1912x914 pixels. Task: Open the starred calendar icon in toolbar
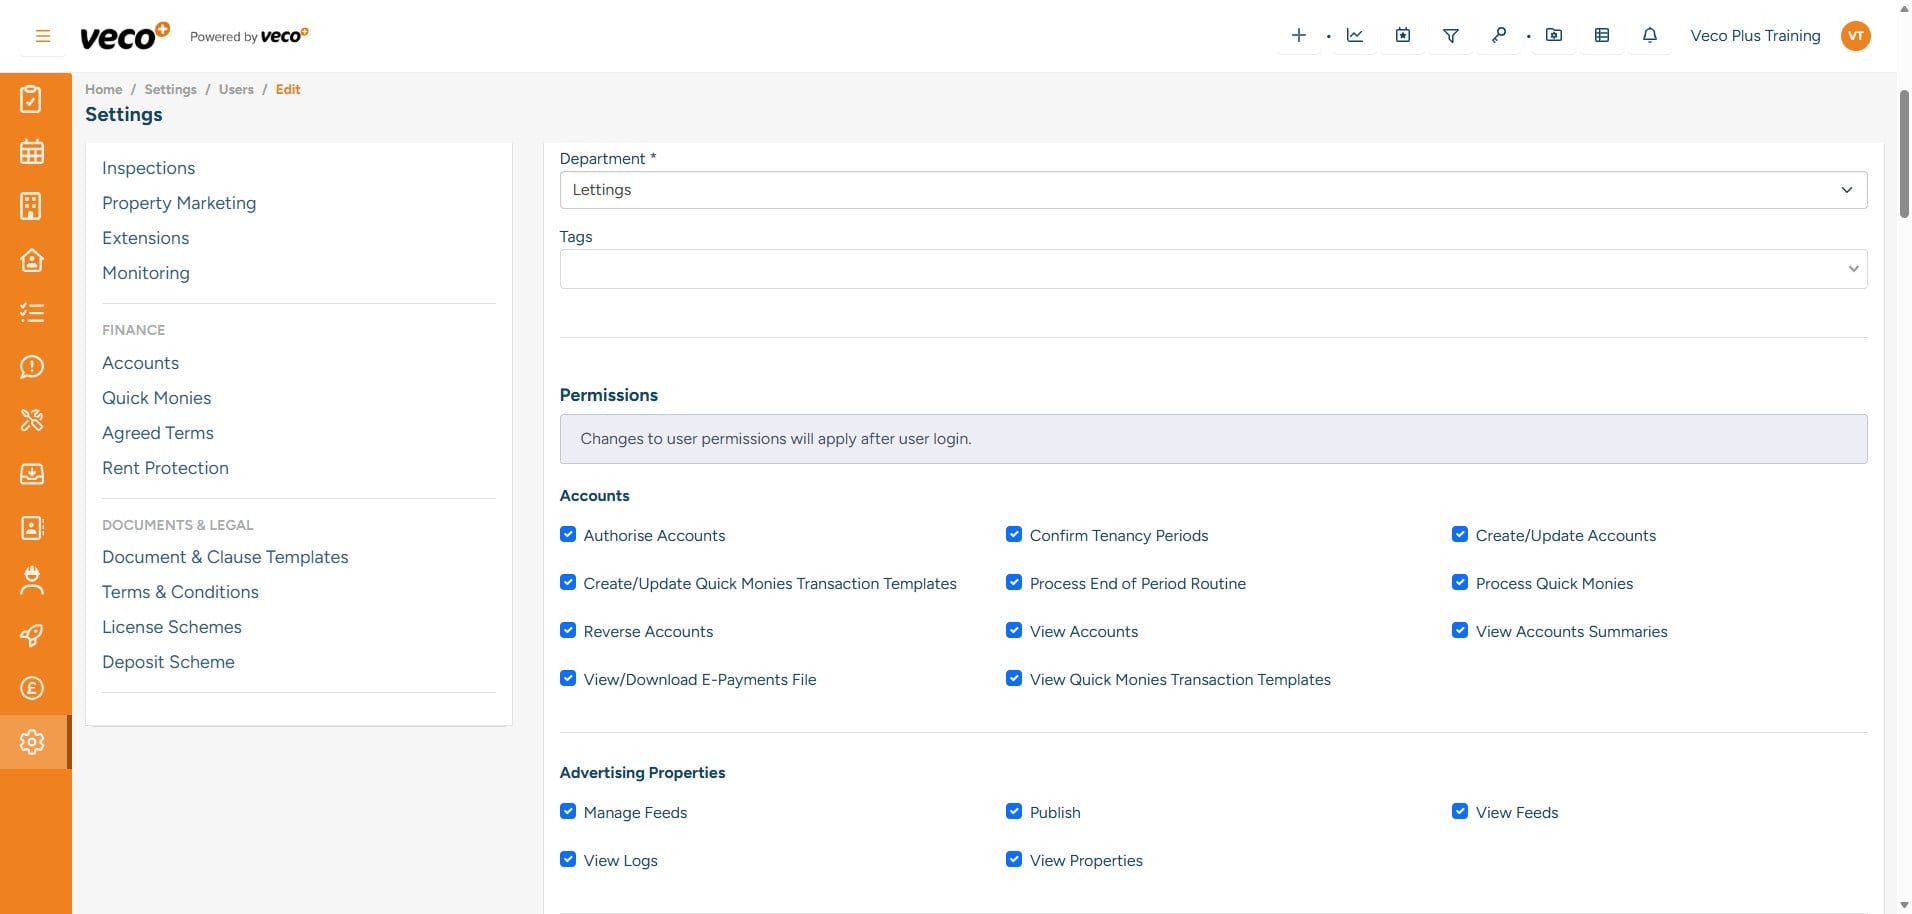[1403, 36]
